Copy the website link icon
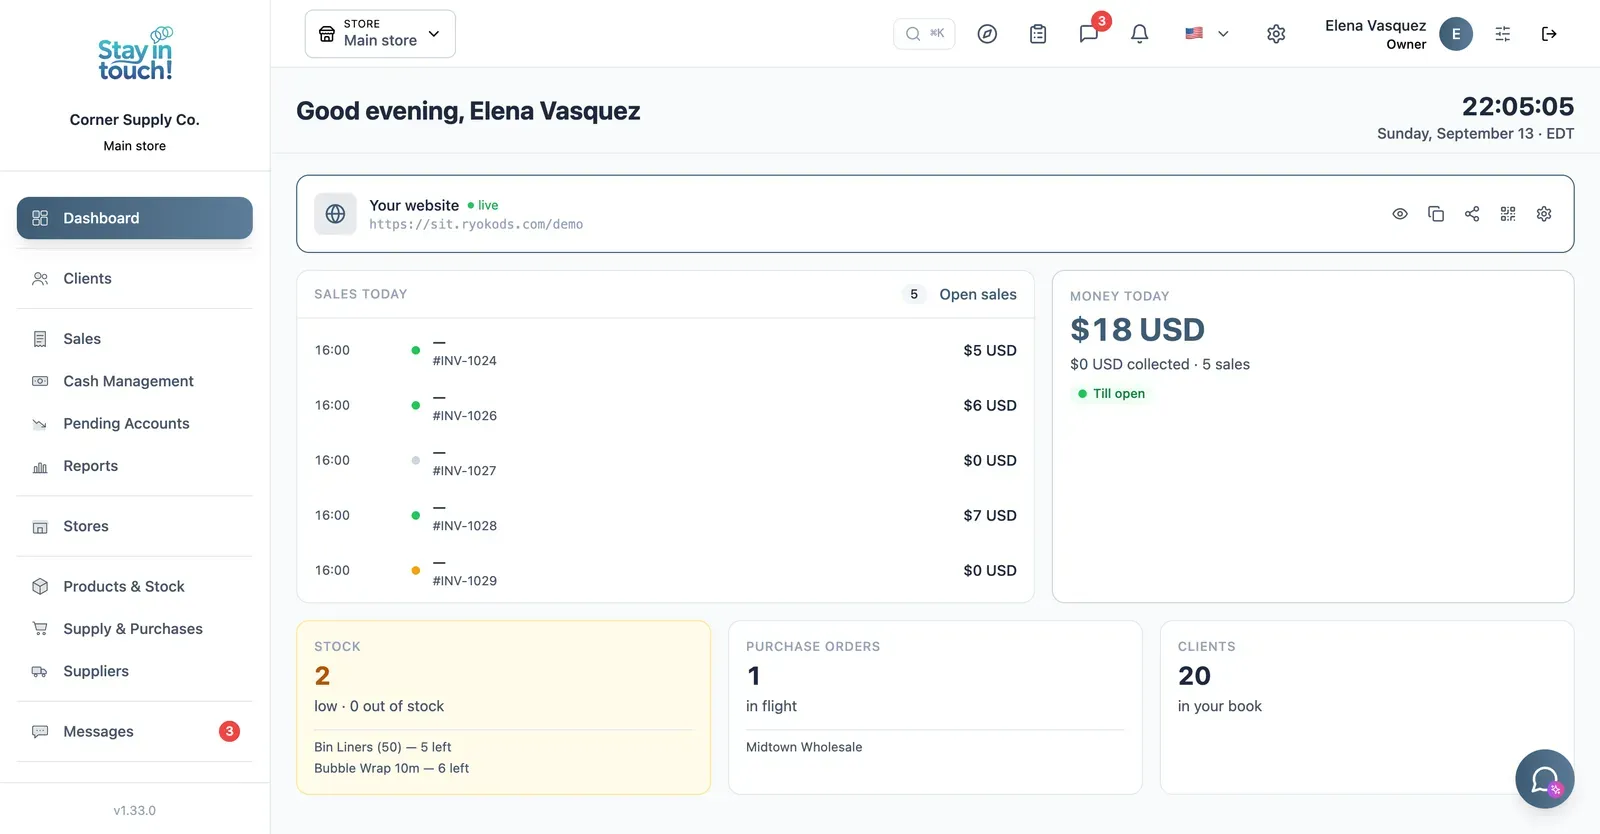 pos(1436,214)
